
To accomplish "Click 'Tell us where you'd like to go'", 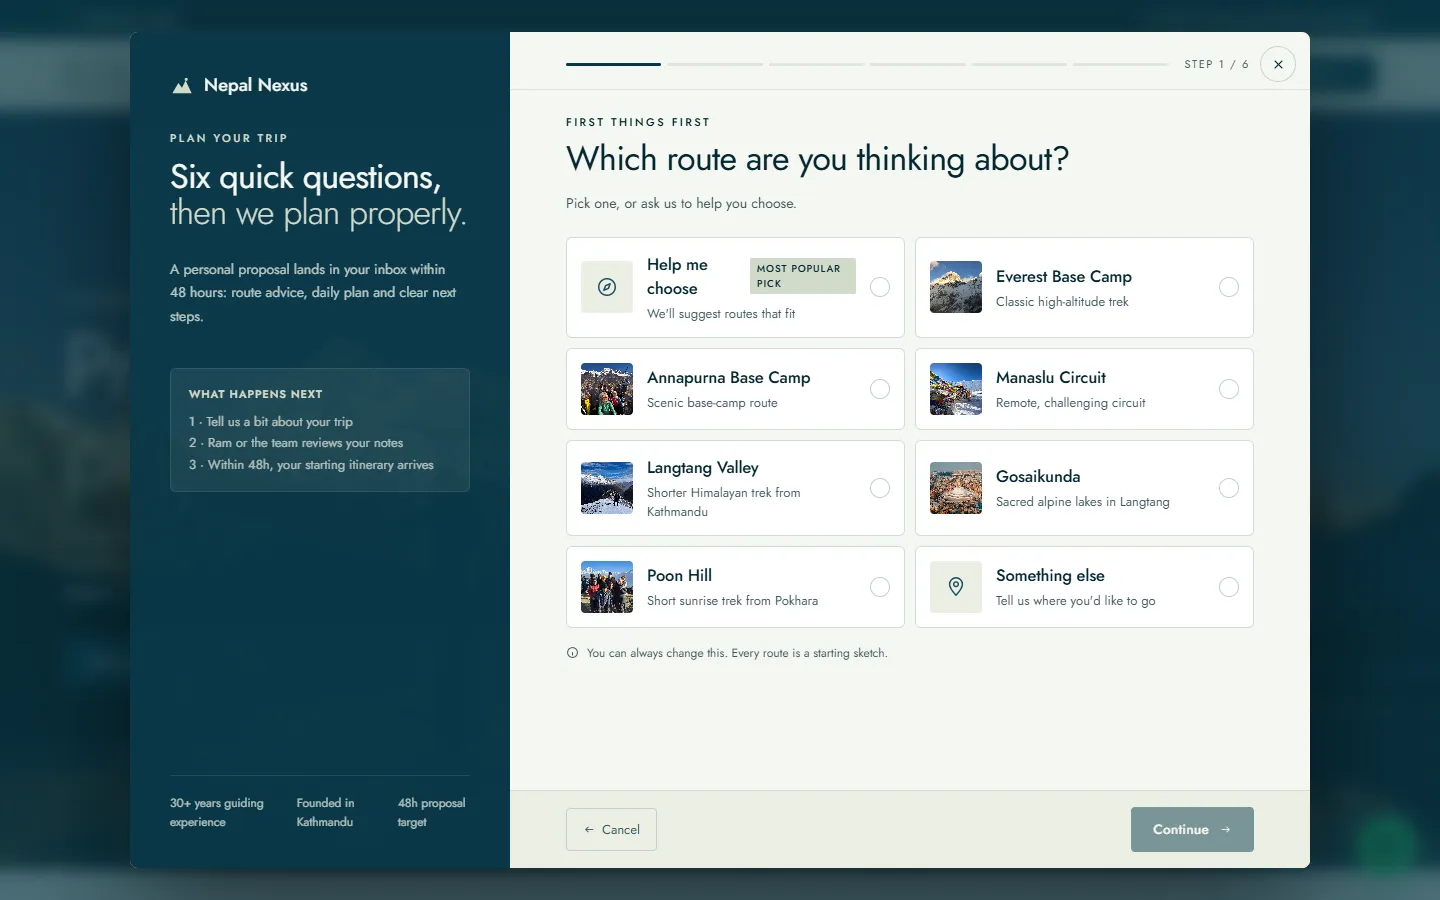I will (x=1076, y=601).
